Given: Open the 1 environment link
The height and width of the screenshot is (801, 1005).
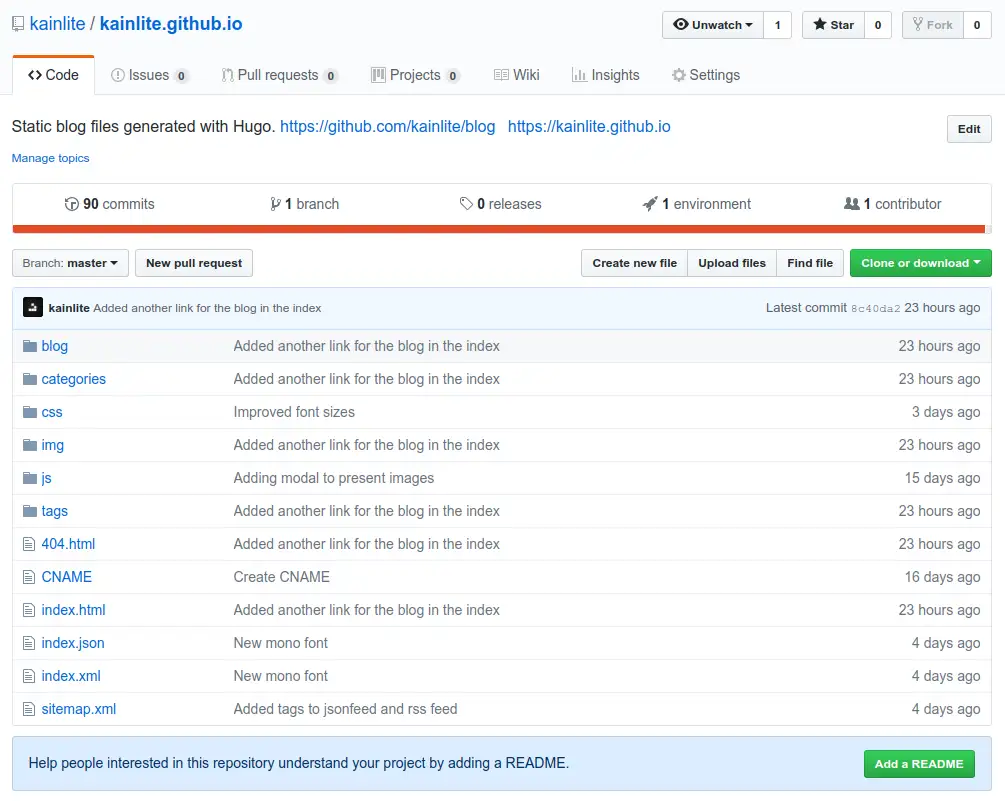Looking at the screenshot, I should click(697, 204).
